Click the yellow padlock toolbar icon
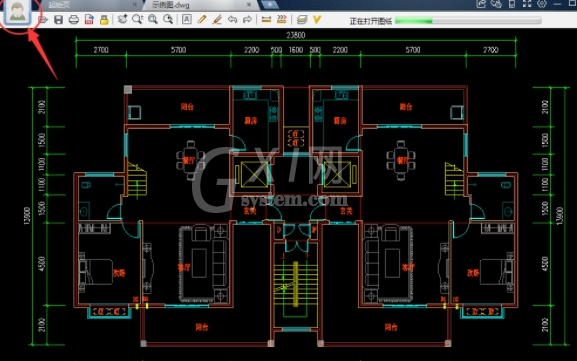 click(x=104, y=20)
